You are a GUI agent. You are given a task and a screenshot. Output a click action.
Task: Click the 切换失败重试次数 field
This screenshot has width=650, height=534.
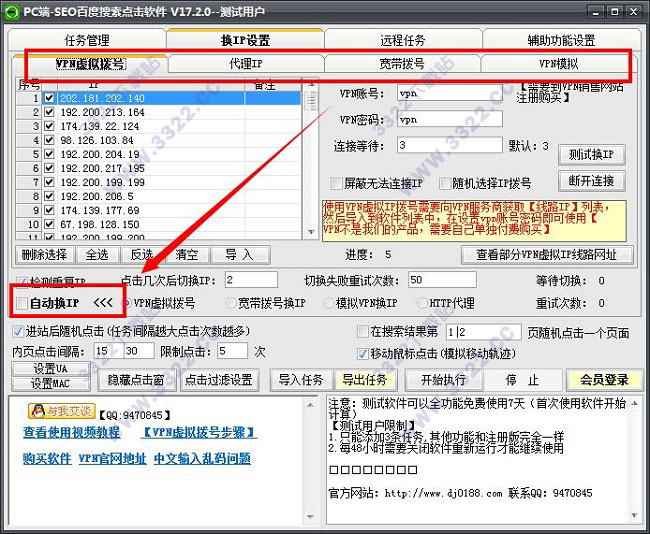coord(442,280)
